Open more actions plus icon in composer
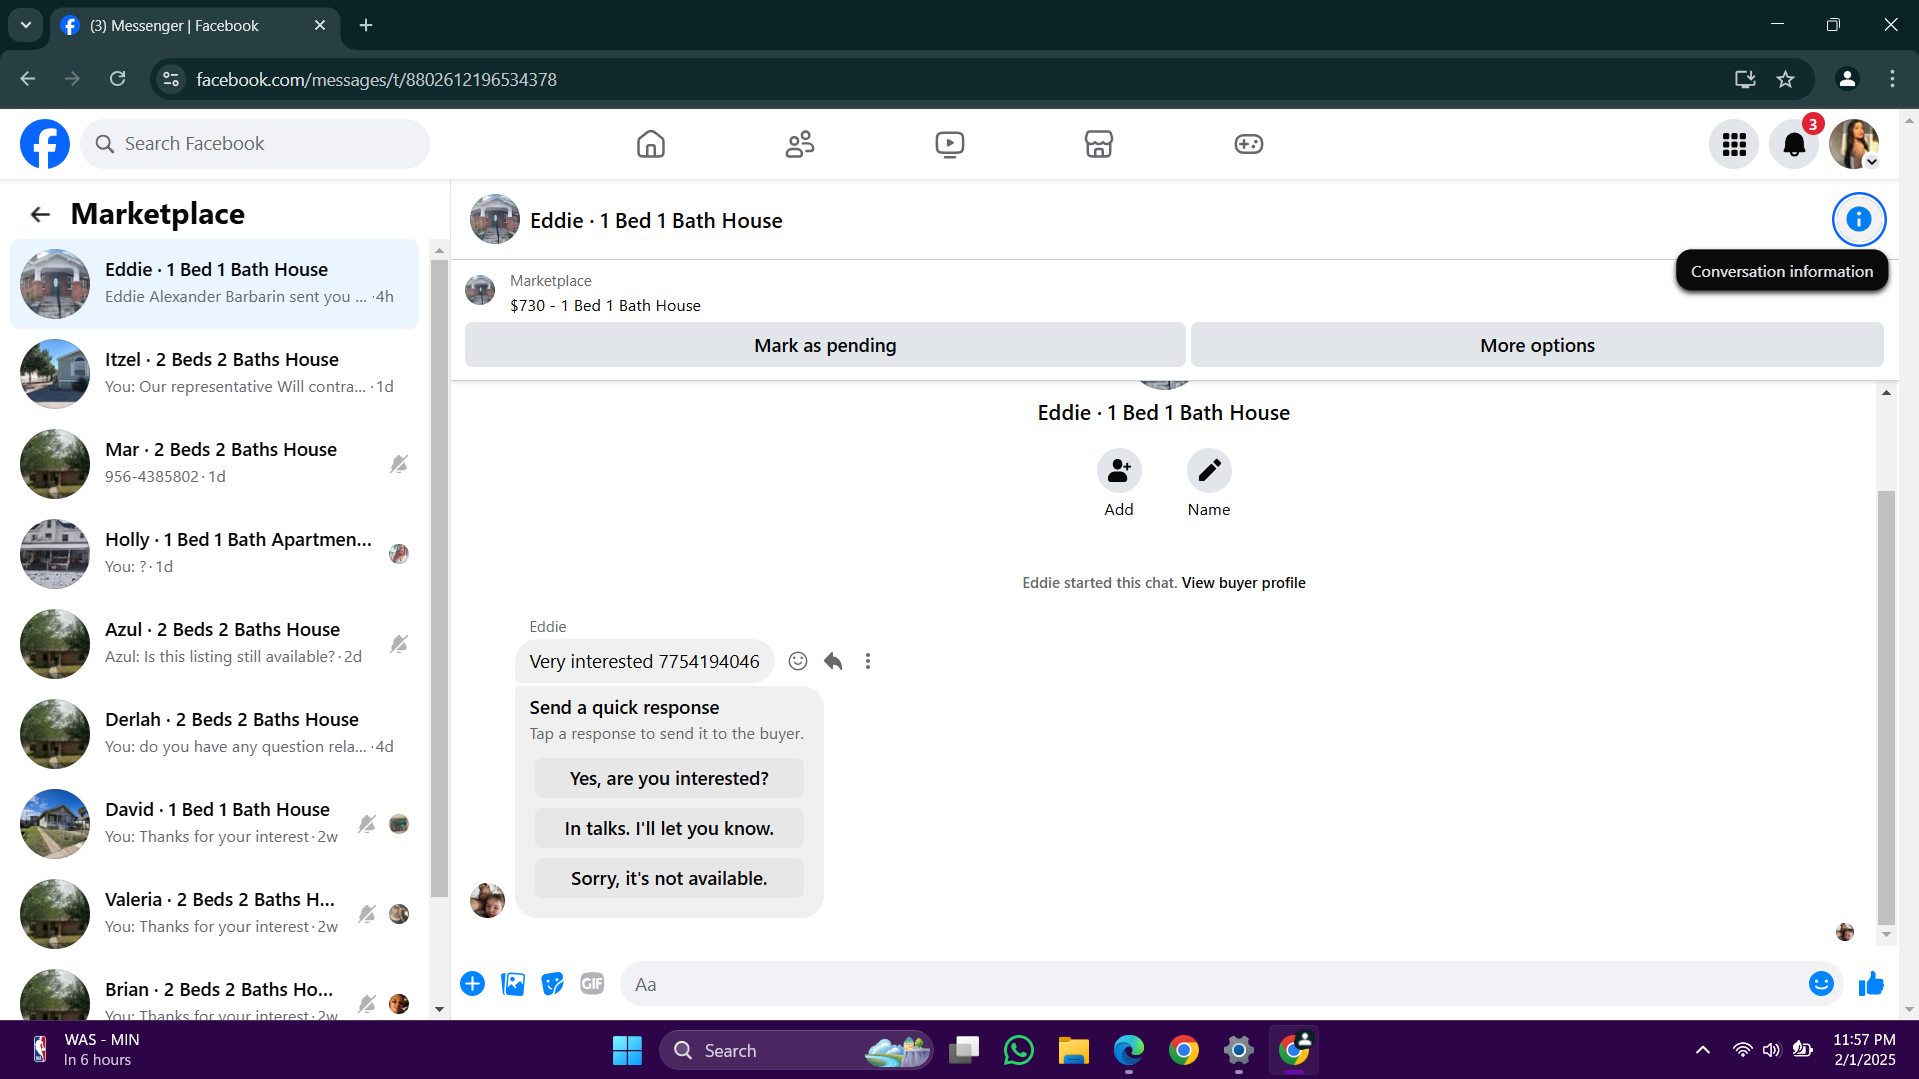 pyautogui.click(x=473, y=984)
